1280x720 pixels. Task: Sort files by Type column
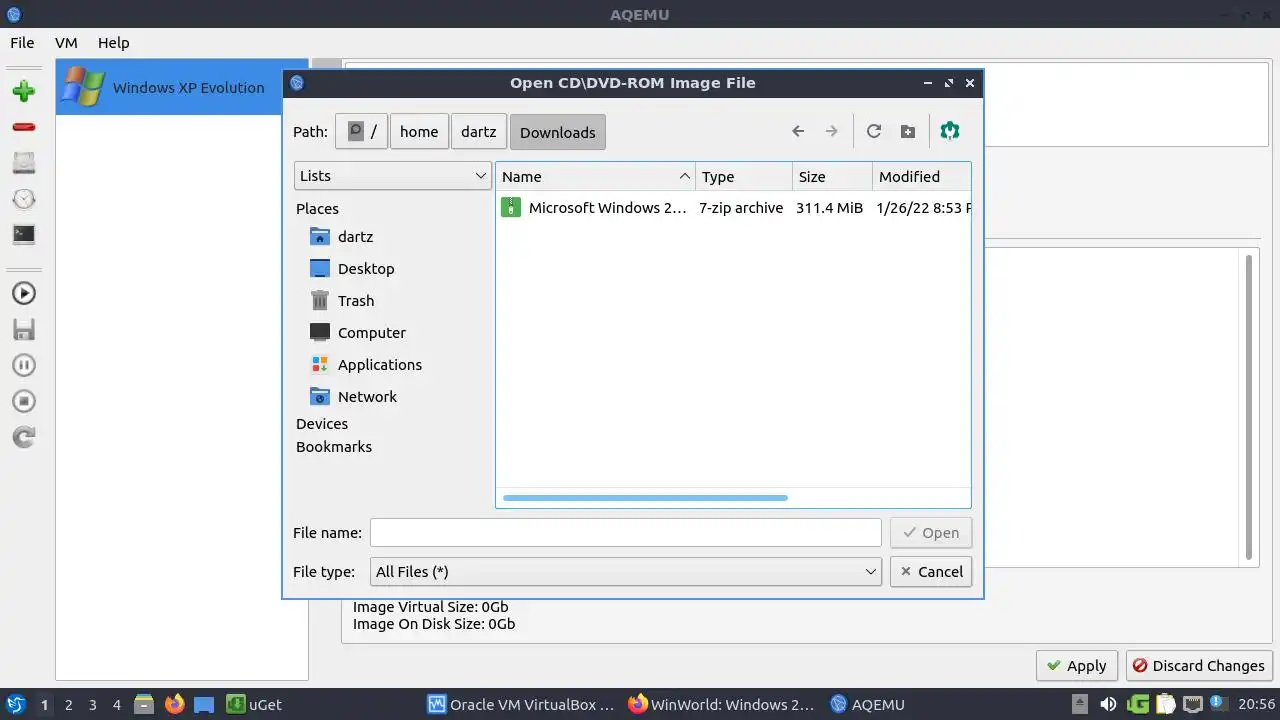[x=744, y=176]
